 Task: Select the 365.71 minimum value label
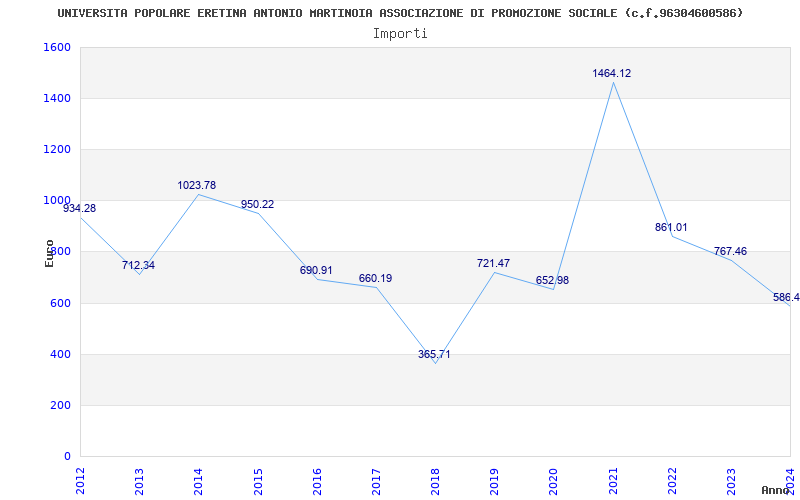[434, 355]
